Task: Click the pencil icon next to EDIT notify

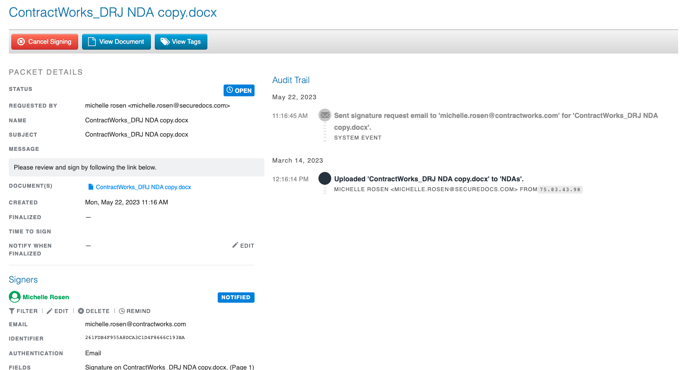Action: pos(235,245)
